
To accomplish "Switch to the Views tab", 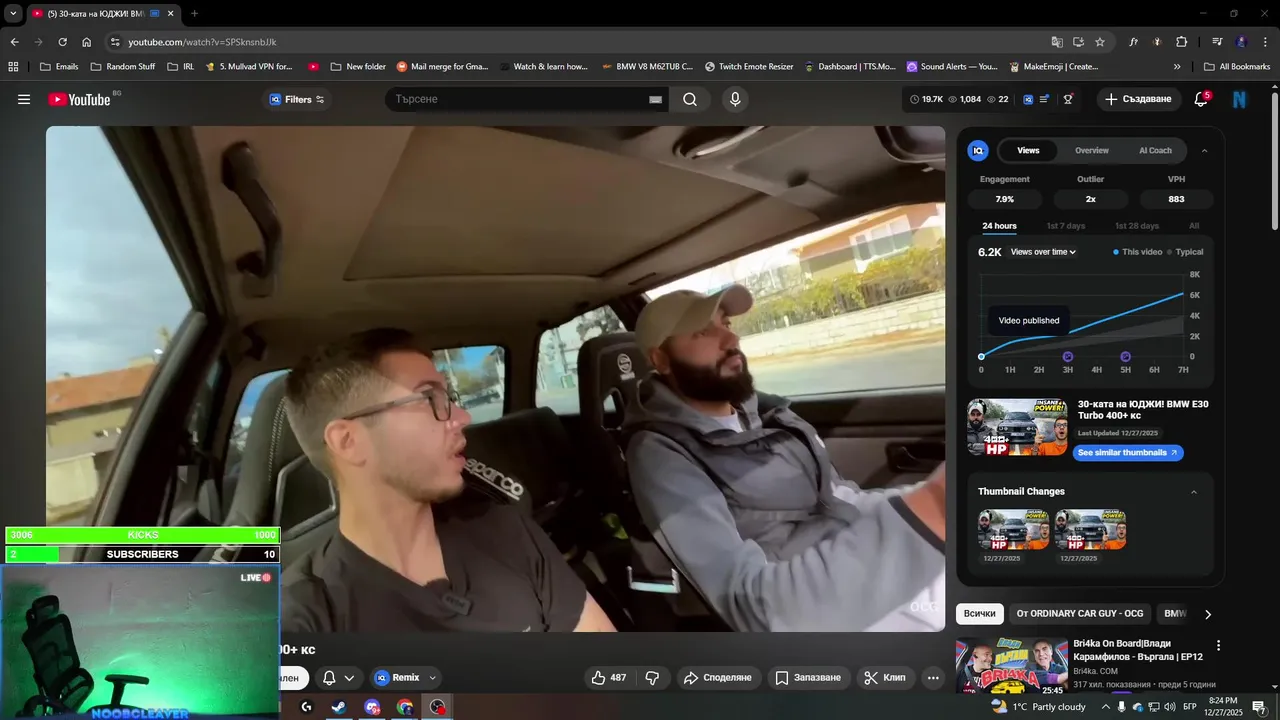I will 1028,150.
